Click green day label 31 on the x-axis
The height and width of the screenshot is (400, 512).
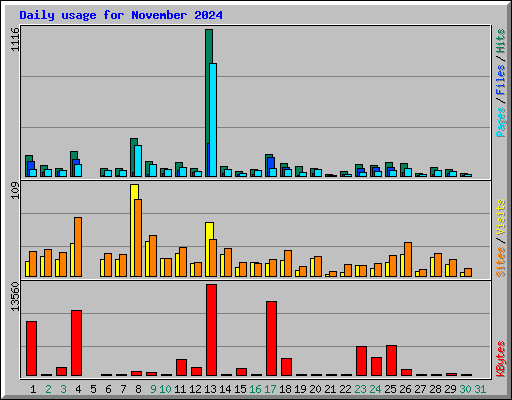pyautogui.click(x=480, y=389)
